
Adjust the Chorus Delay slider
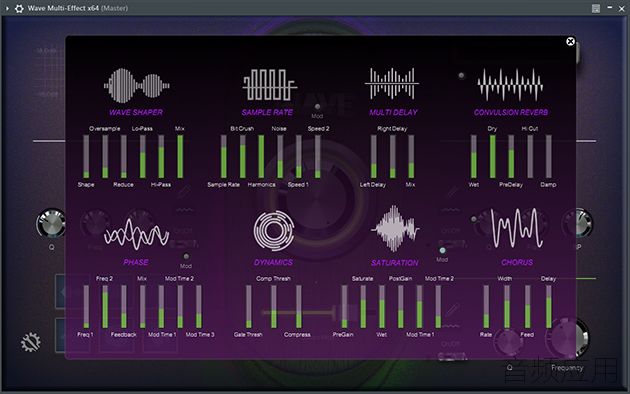click(548, 306)
